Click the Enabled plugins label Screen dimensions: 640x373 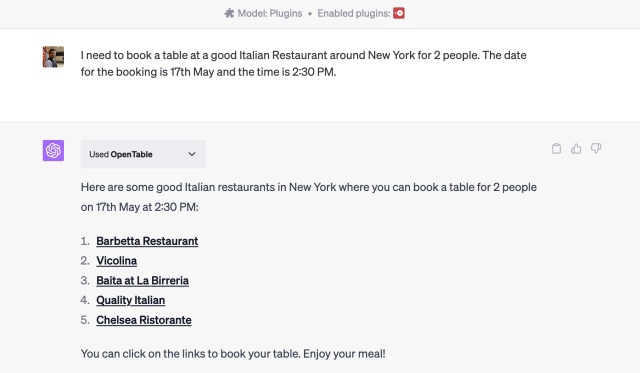pyautogui.click(x=354, y=13)
